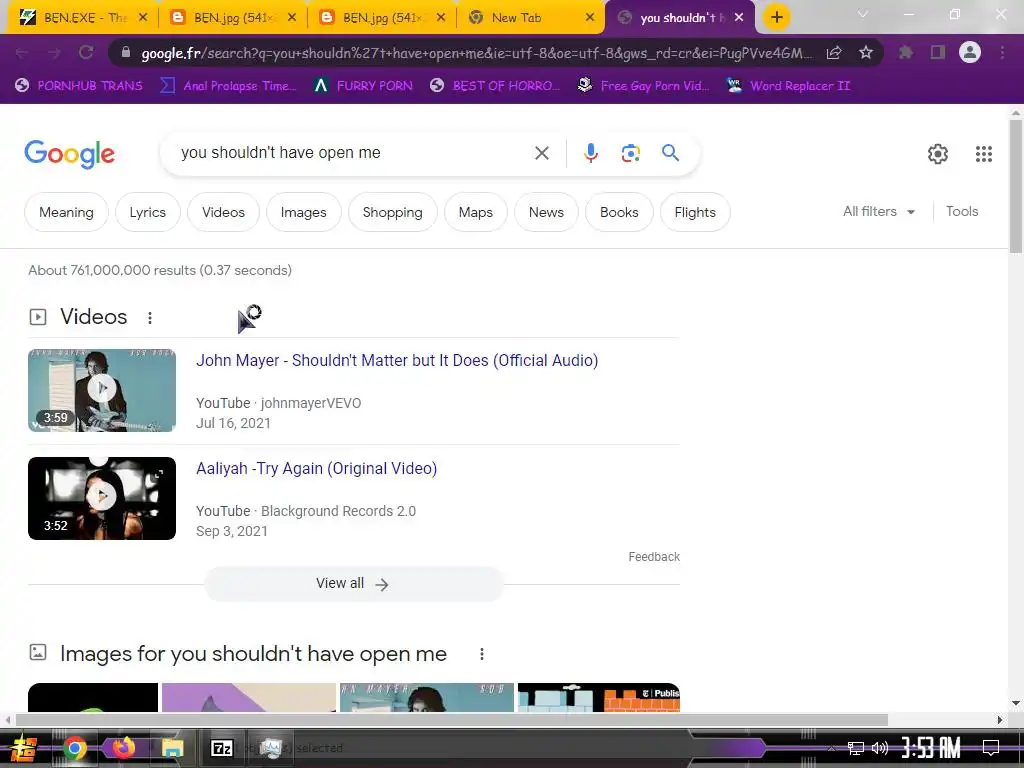Viewport: 1024px width, 768px height.
Task: Select the News filter chip
Action: click(546, 212)
